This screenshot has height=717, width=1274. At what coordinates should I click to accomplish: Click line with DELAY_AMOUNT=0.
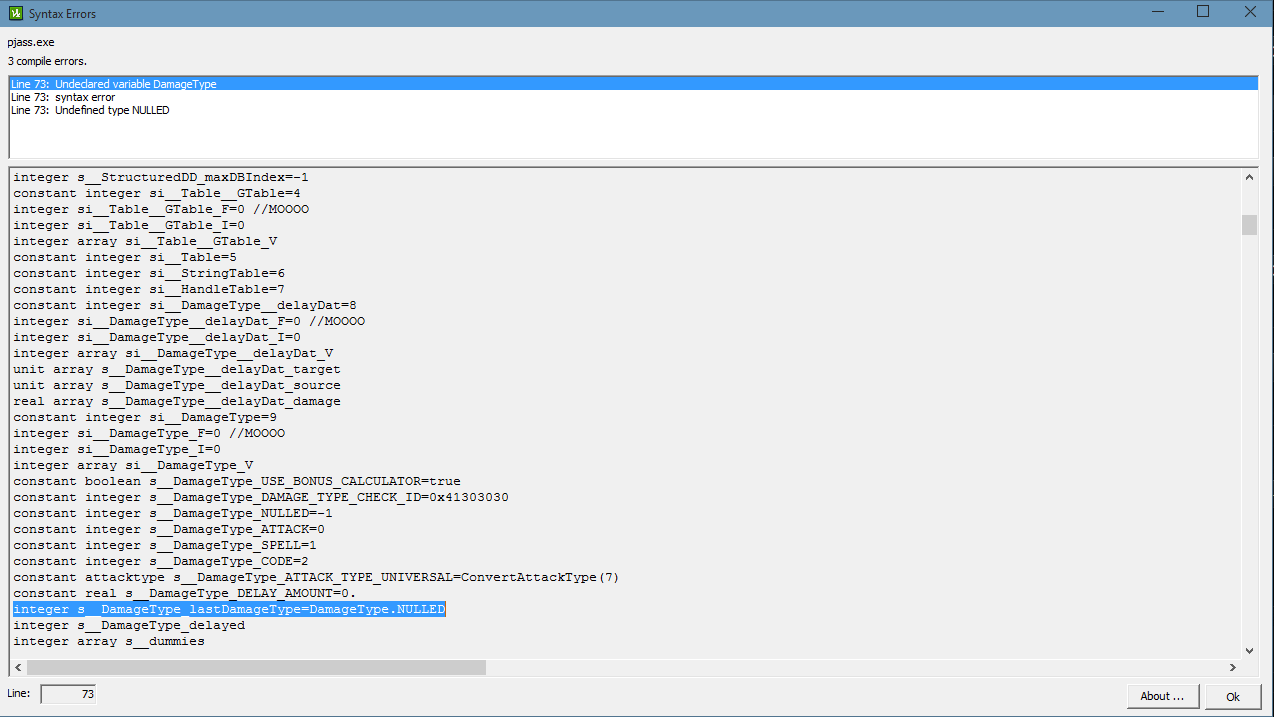tap(185, 593)
